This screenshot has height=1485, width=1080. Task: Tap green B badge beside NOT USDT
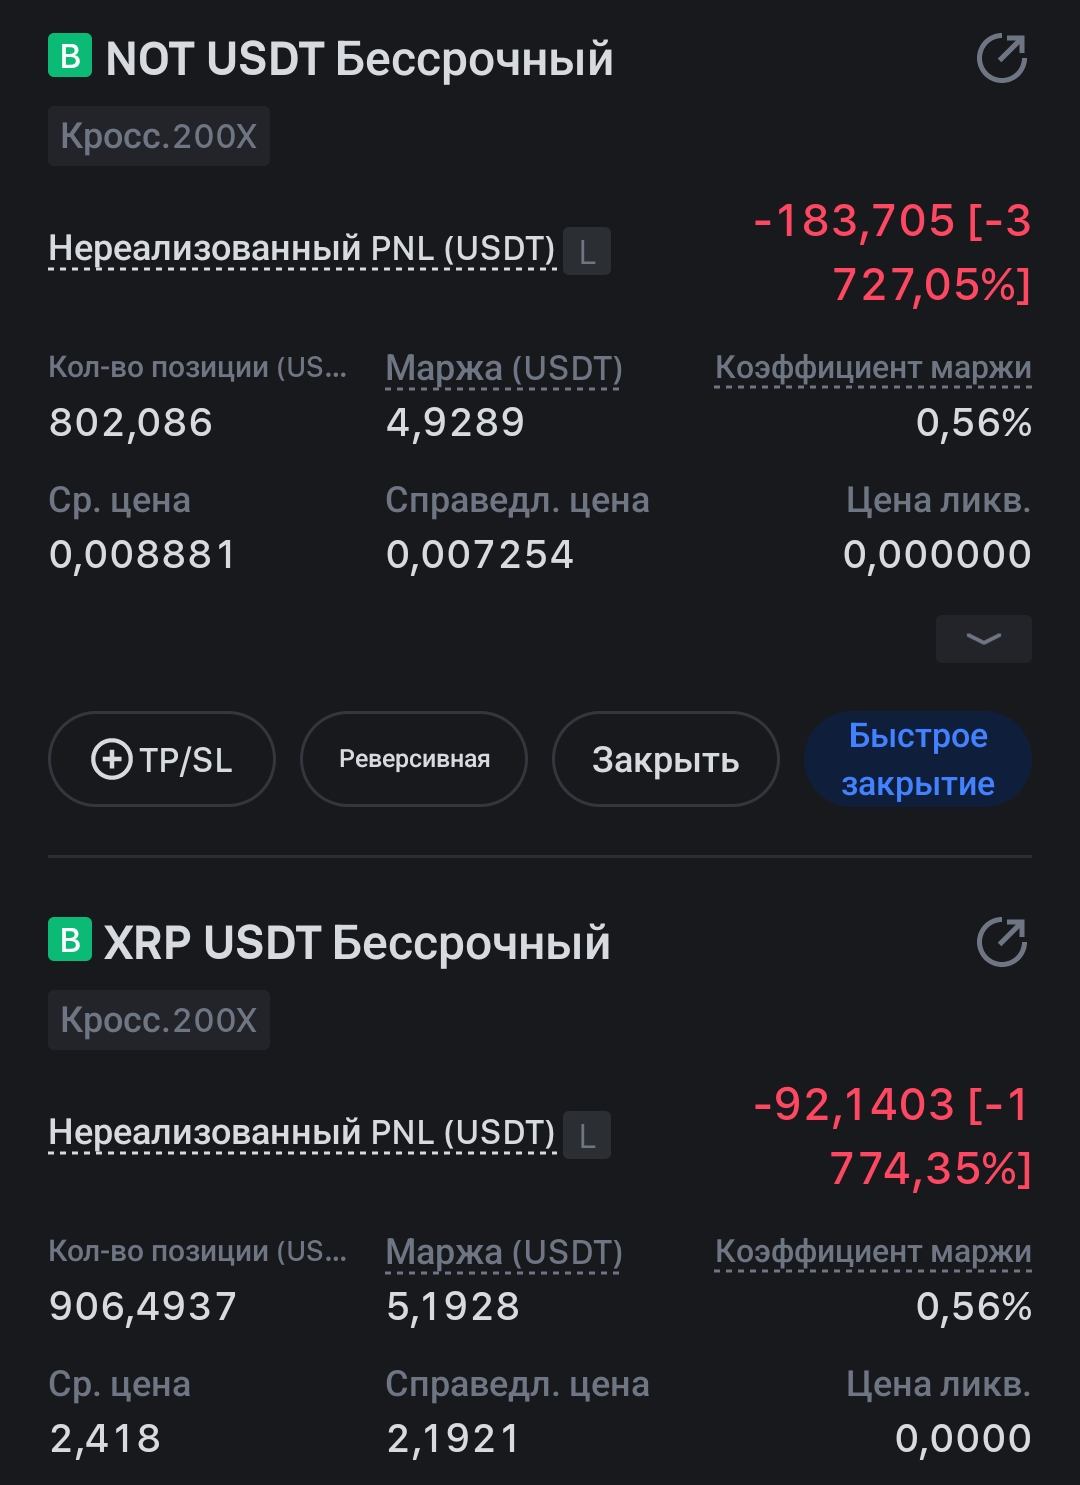click(70, 56)
